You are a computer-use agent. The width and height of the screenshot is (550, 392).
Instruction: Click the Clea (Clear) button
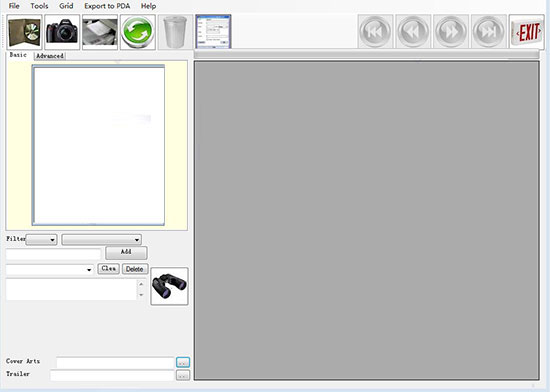tap(108, 269)
